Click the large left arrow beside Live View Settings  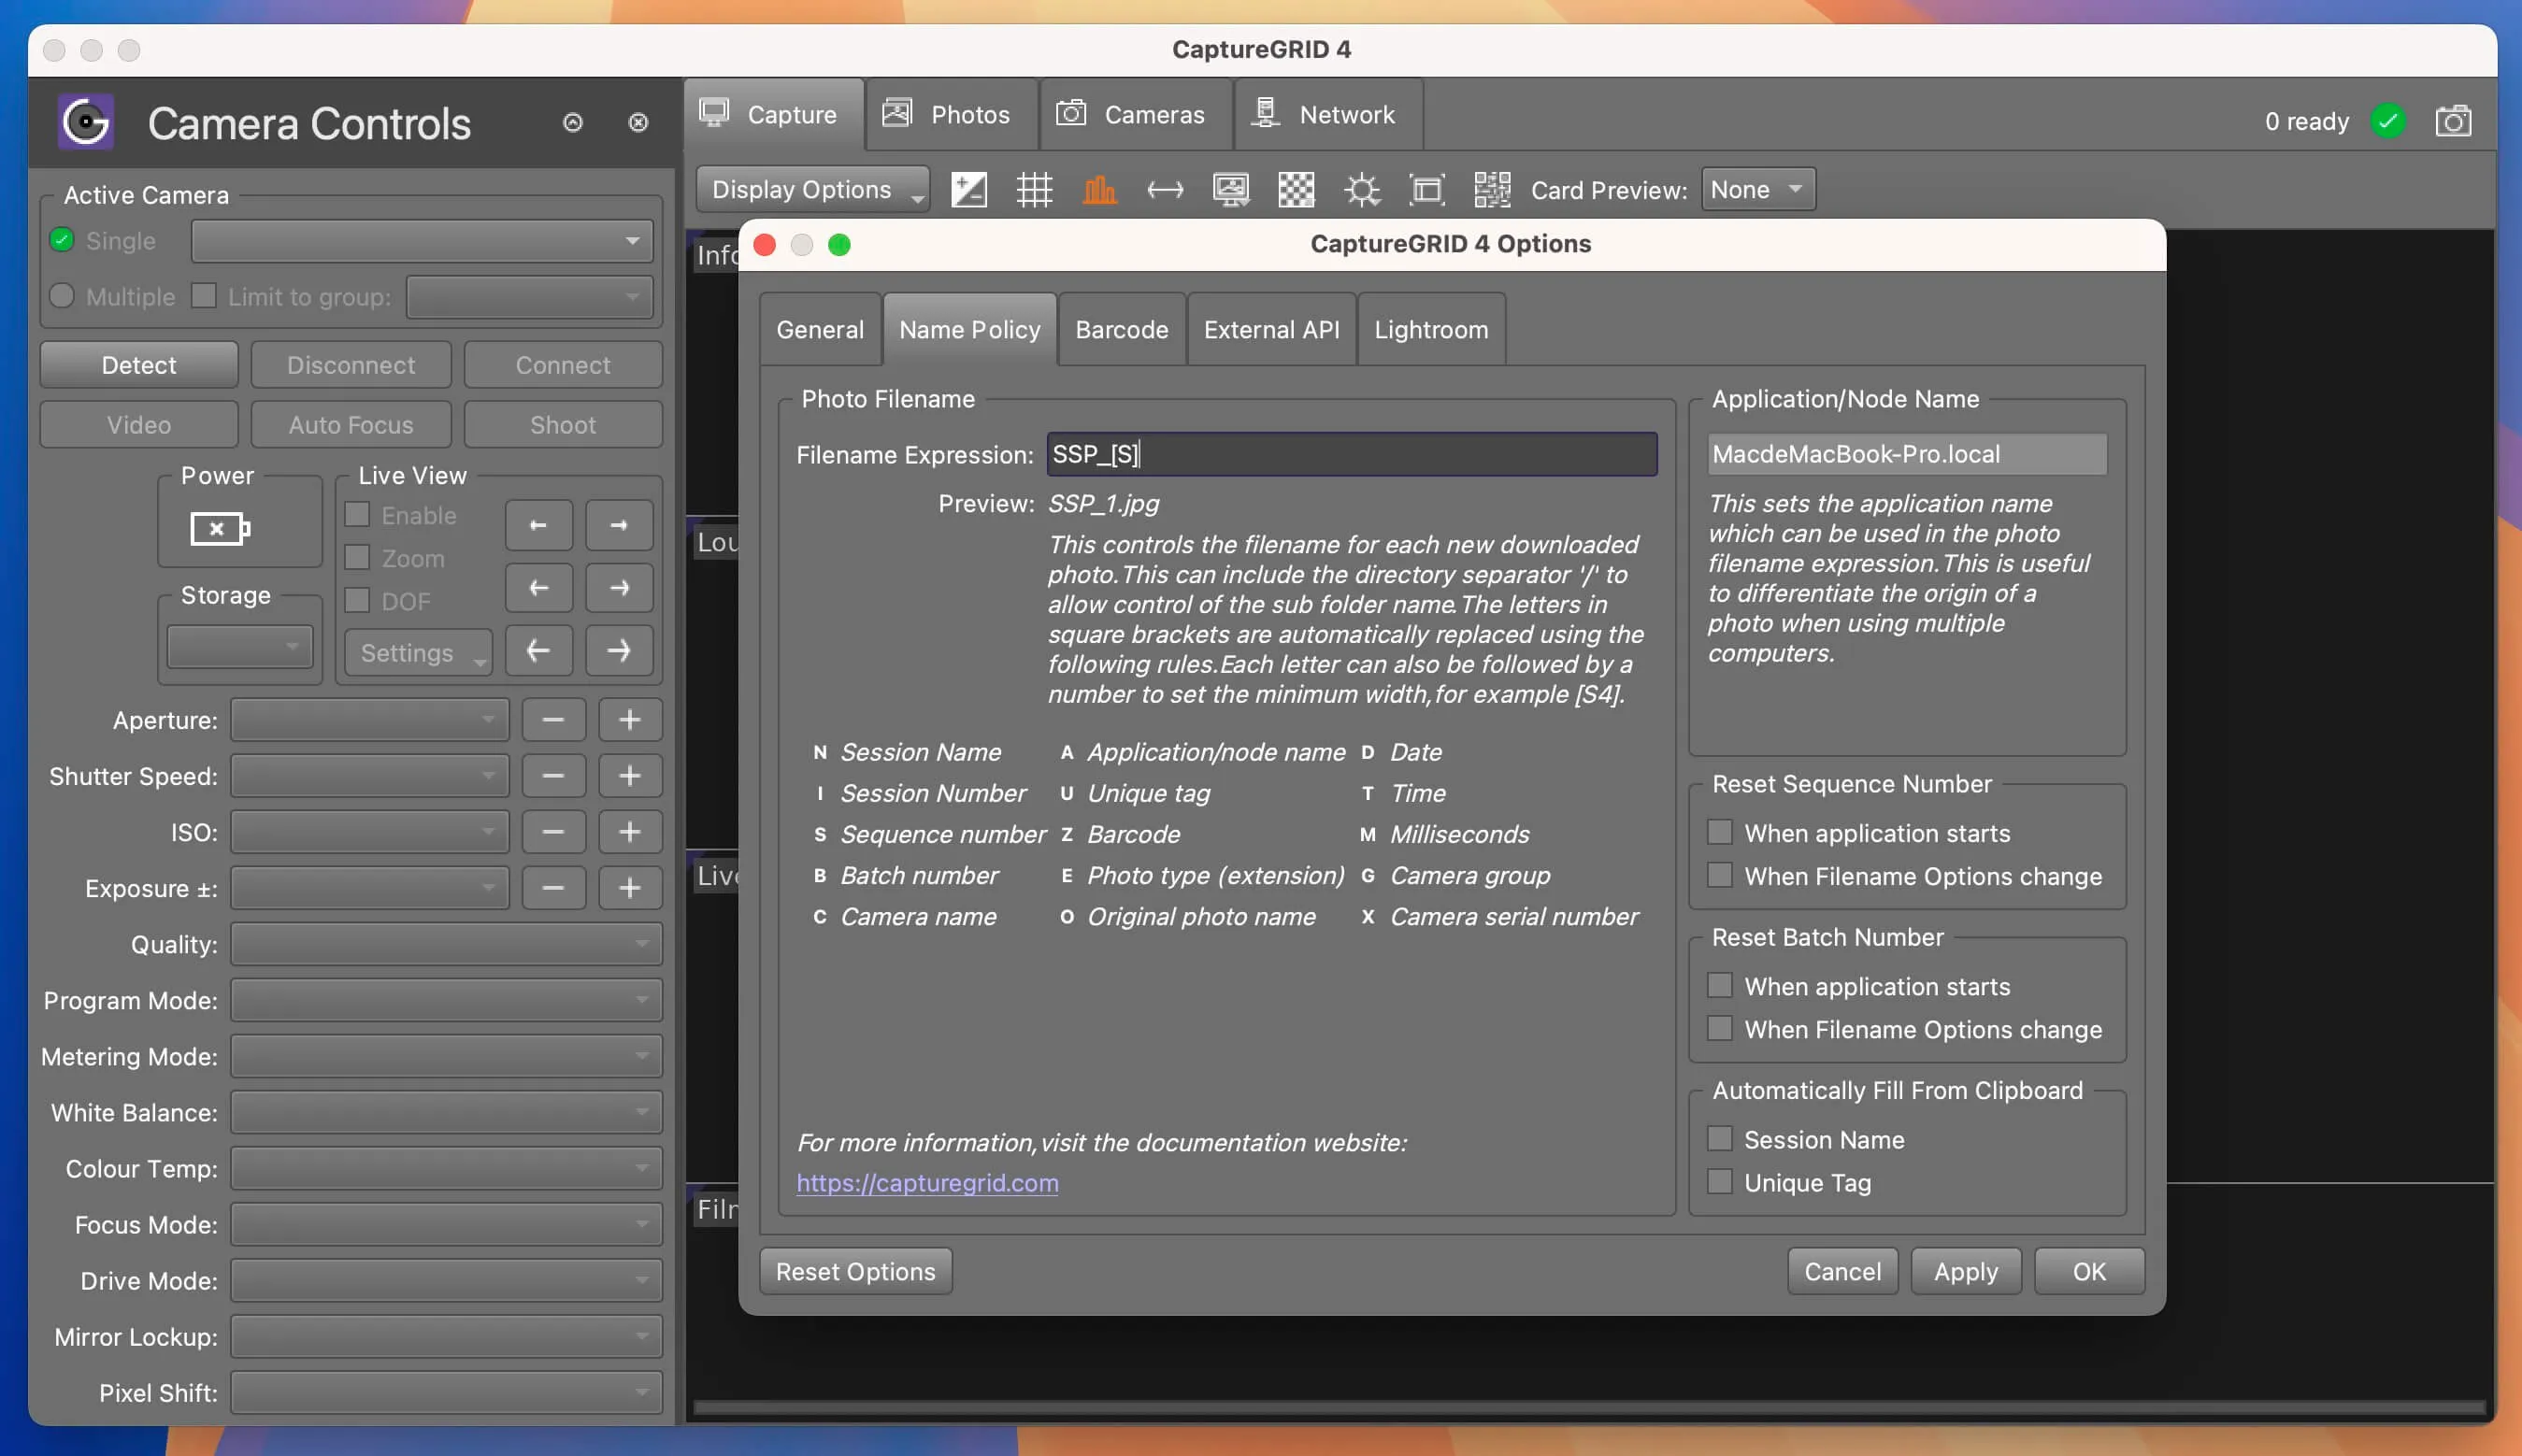click(538, 651)
